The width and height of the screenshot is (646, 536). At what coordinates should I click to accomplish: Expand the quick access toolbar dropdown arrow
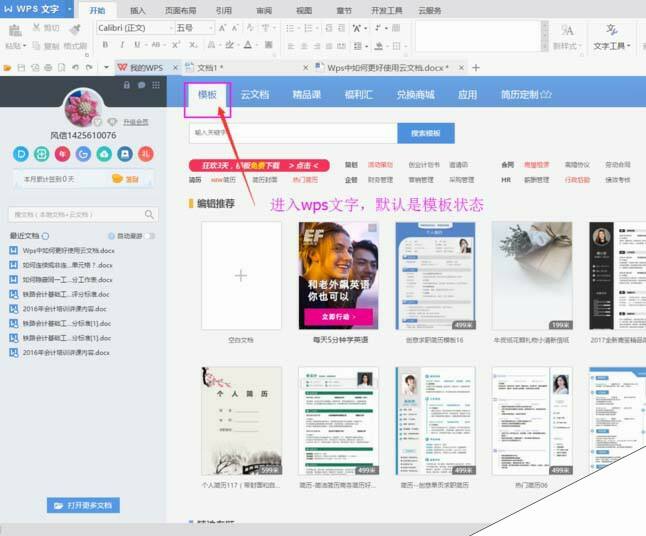tap(106, 68)
